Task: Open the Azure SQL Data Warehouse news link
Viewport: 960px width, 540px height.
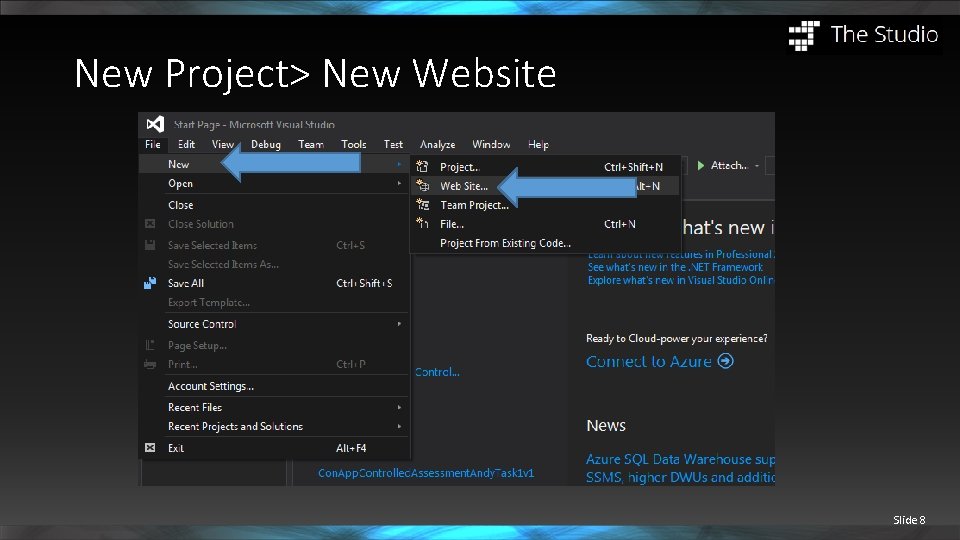Action: coord(680,468)
